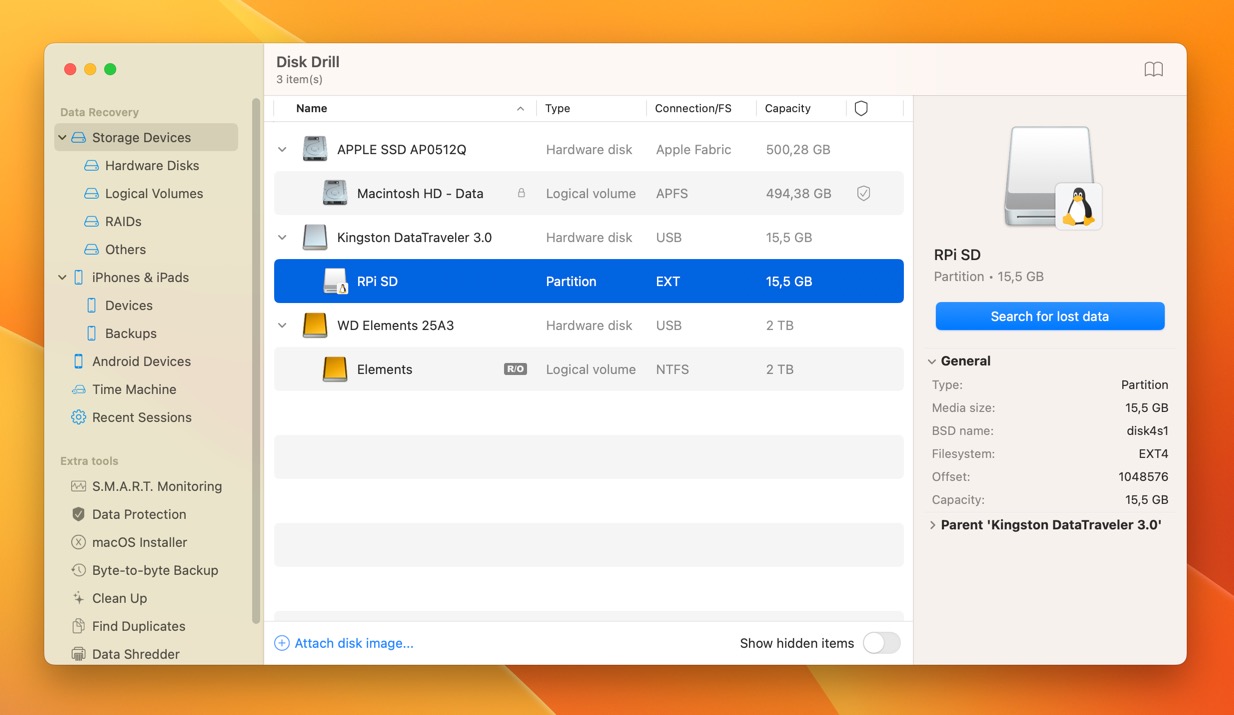Click the sidebar vertical scrollbar

(256, 360)
